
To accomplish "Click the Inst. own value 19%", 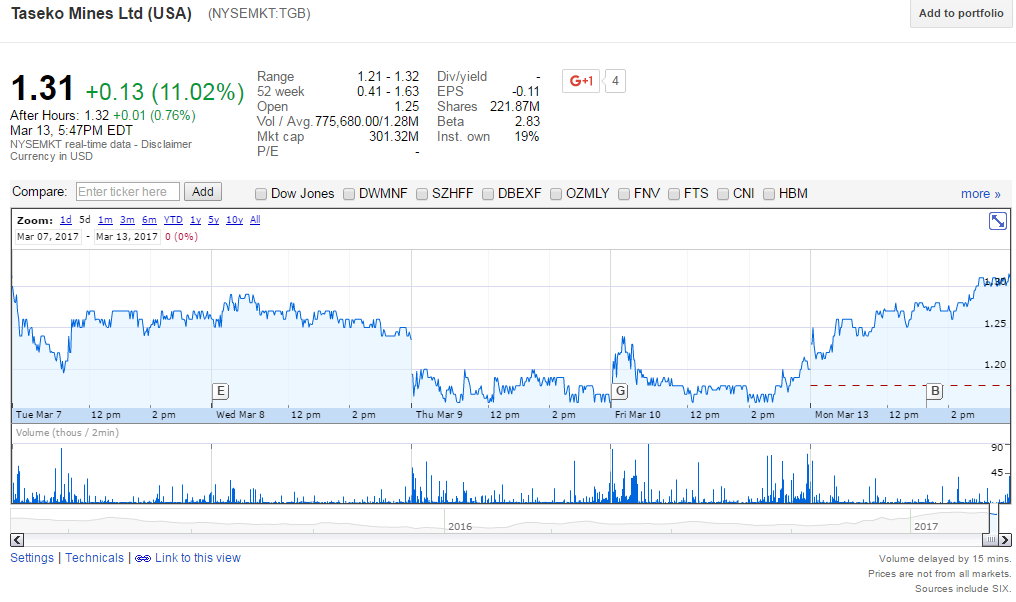I will (527, 136).
